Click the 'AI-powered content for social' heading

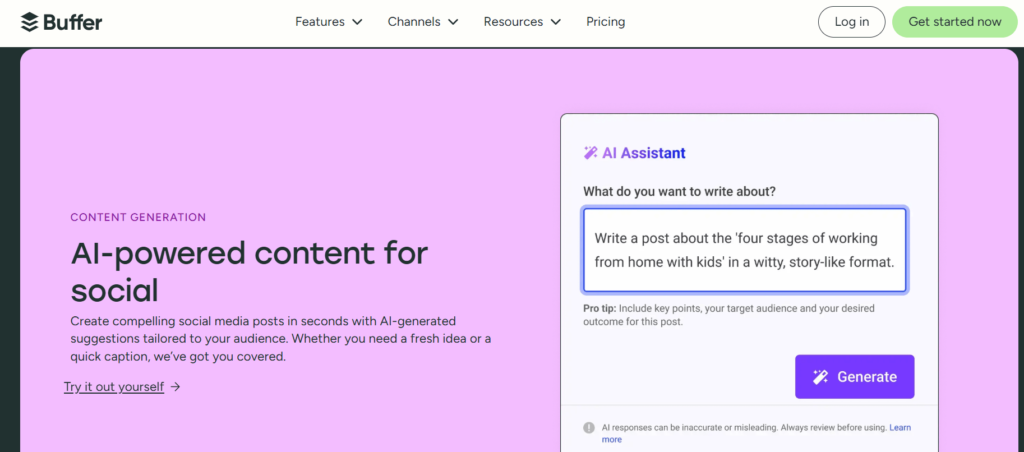[x=250, y=272]
